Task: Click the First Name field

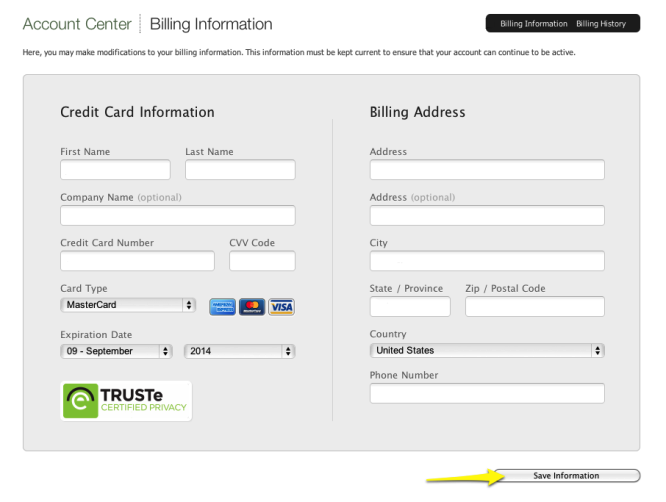Action: click(115, 170)
